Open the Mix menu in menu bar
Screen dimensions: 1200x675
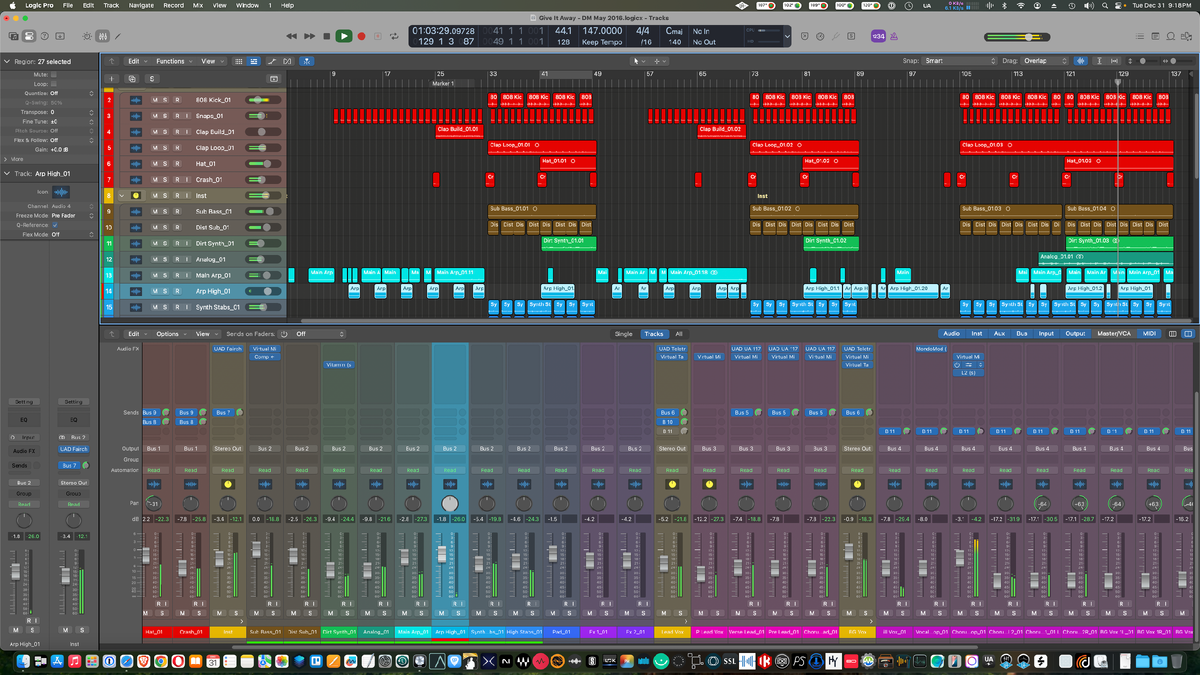(x=197, y=5)
